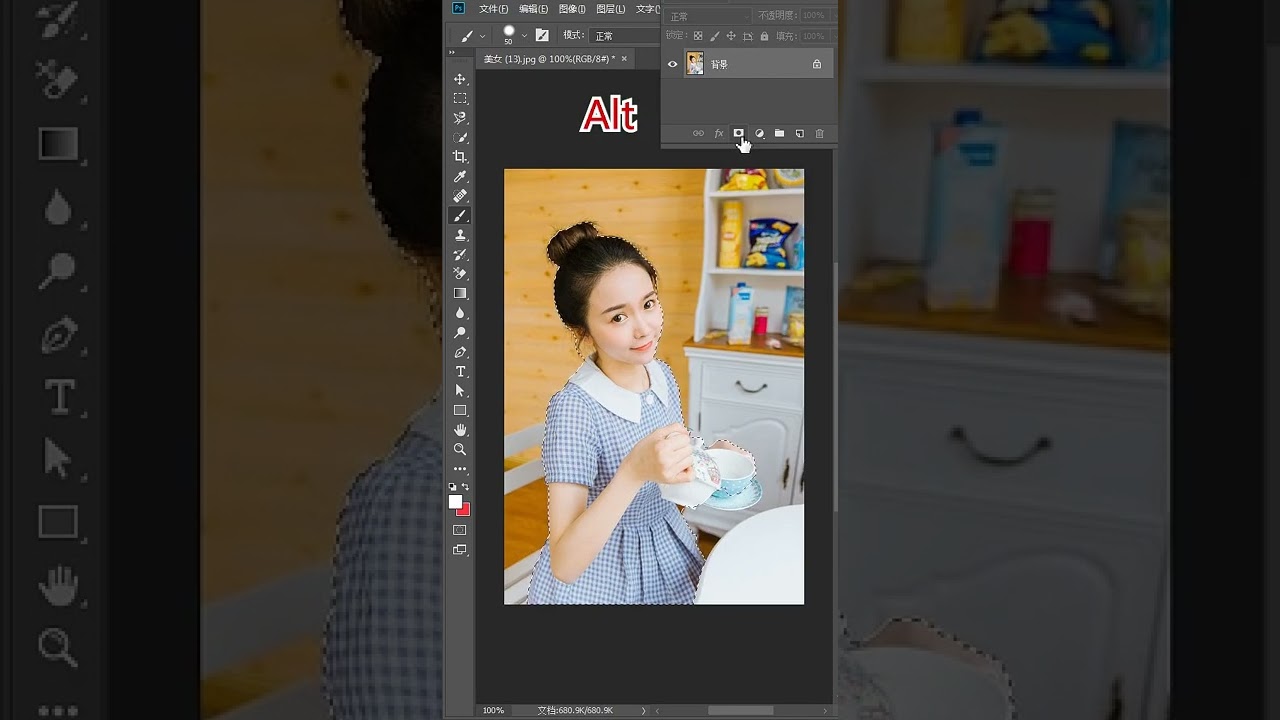Open the 模式 blend mode dropdown
1280x720 pixels.
pos(624,36)
